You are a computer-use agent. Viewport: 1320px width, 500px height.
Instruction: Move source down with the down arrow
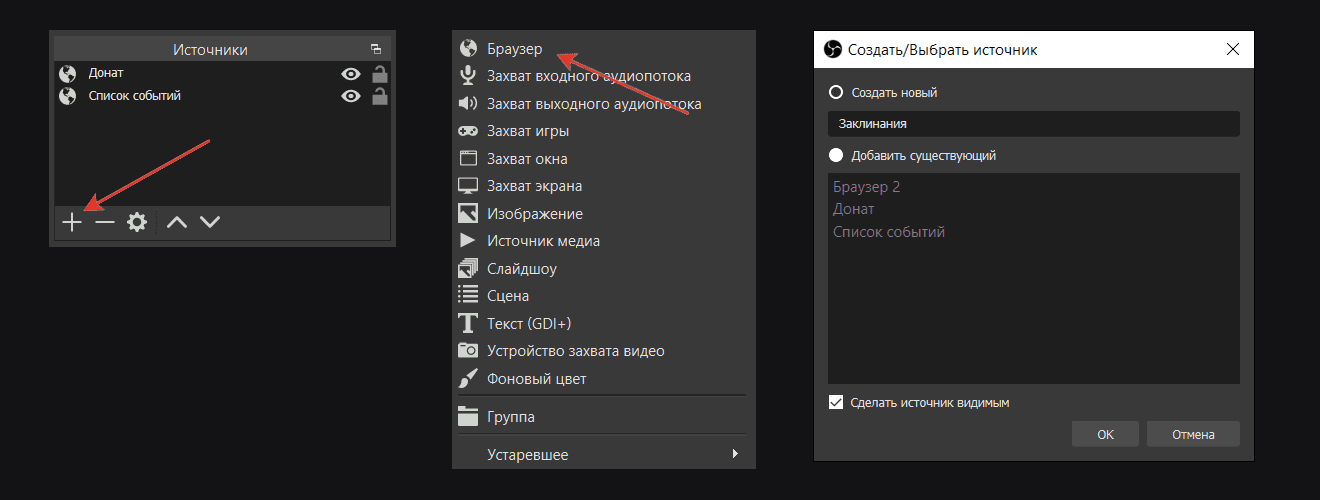tap(209, 222)
